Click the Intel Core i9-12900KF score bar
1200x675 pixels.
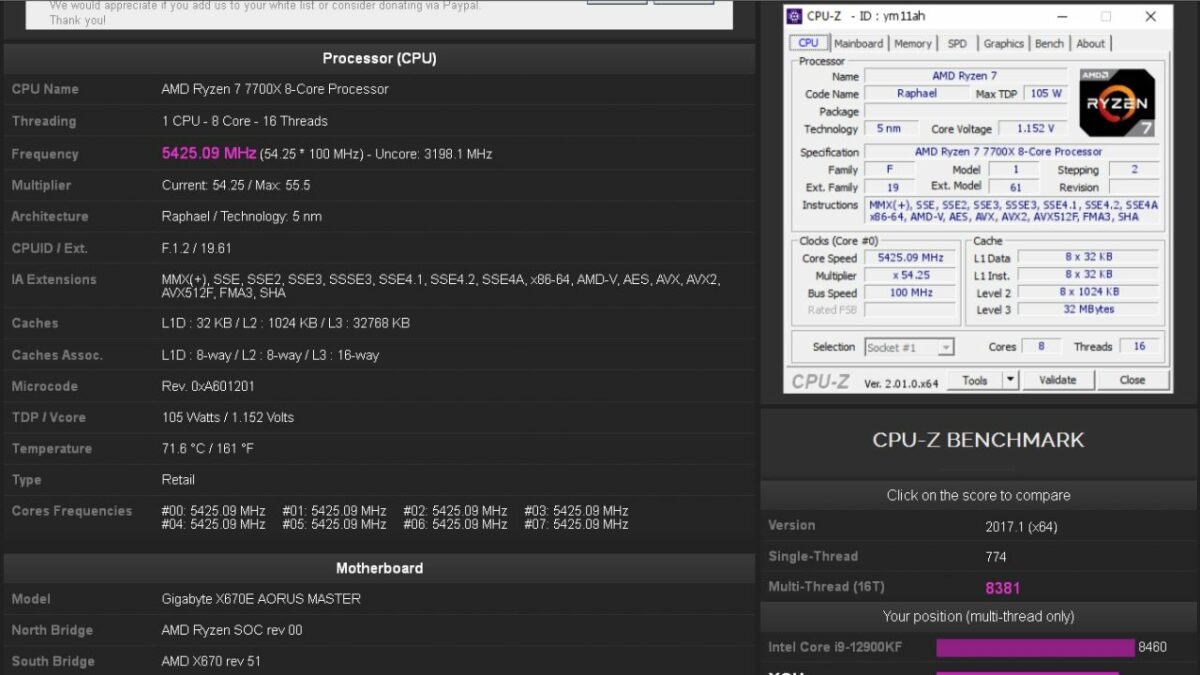point(1035,647)
